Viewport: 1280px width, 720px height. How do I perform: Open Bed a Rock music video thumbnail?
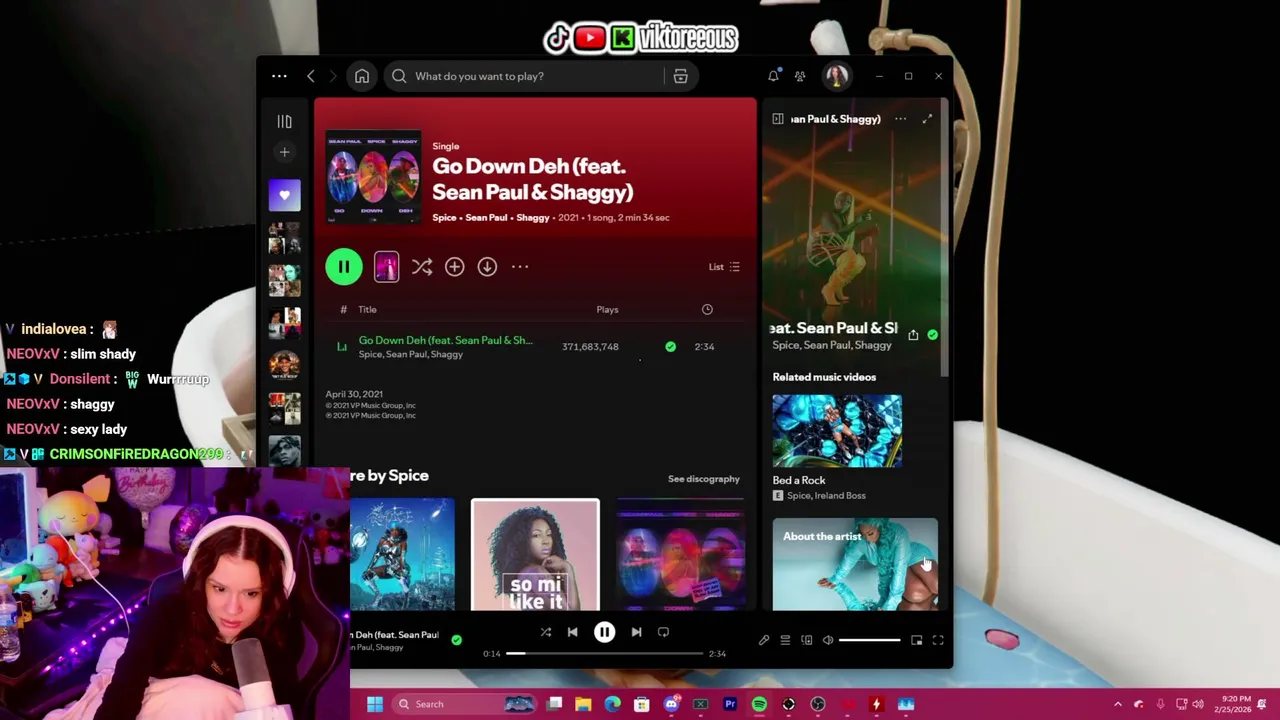pyautogui.click(x=837, y=431)
